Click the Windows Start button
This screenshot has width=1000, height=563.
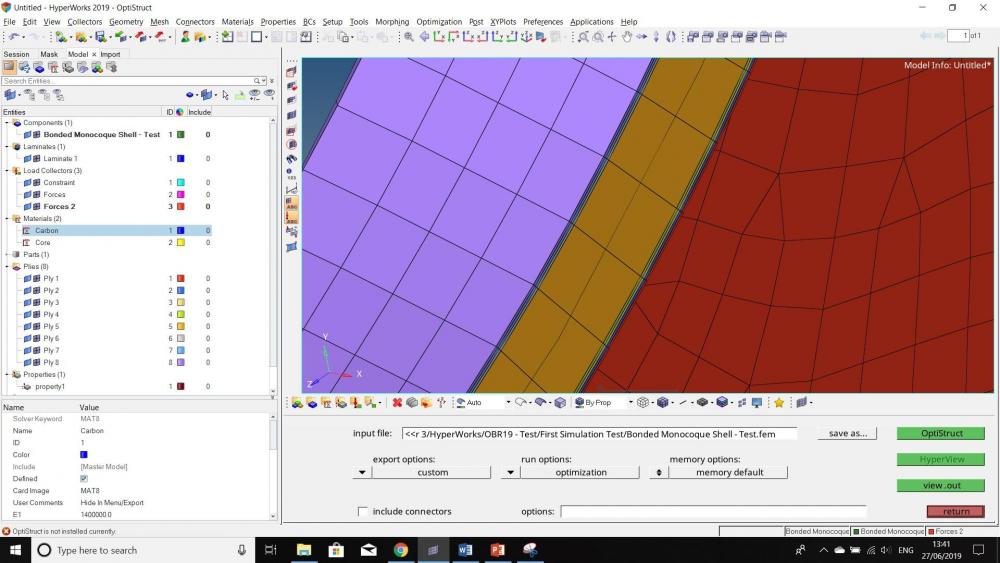[x=15, y=550]
